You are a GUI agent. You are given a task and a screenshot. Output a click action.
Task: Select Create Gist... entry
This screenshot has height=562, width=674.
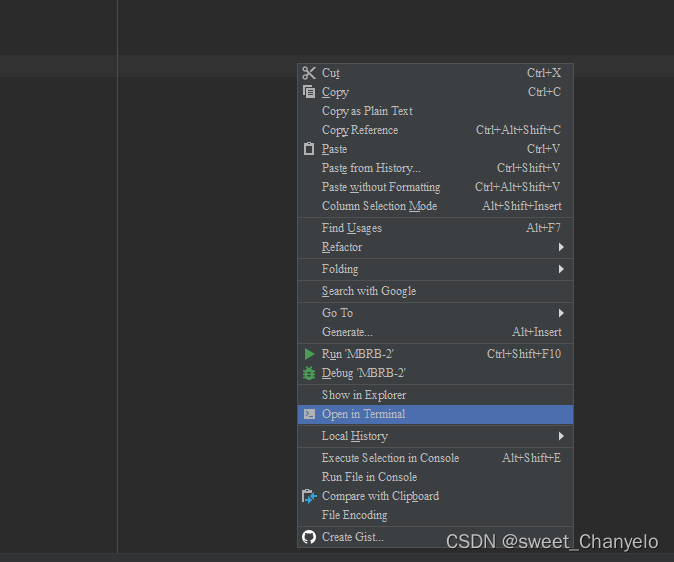[435, 537]
